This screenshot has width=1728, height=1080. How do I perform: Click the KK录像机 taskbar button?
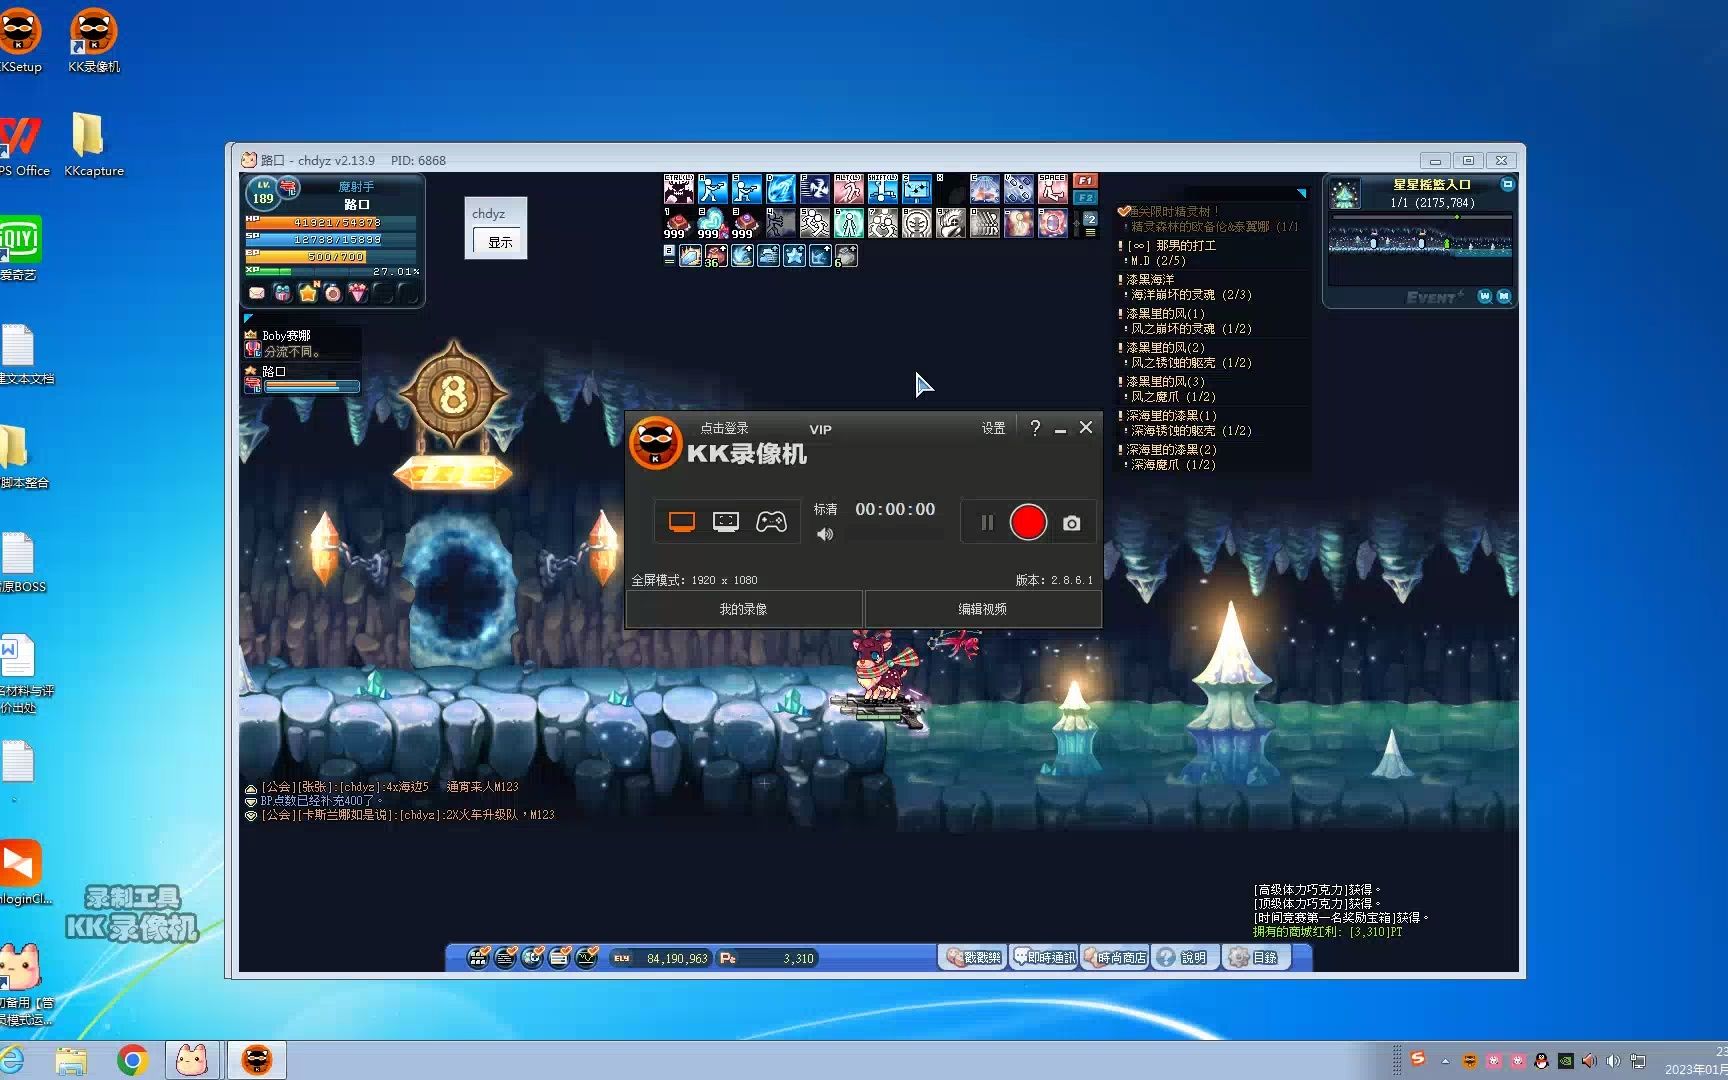(257, 1060)
